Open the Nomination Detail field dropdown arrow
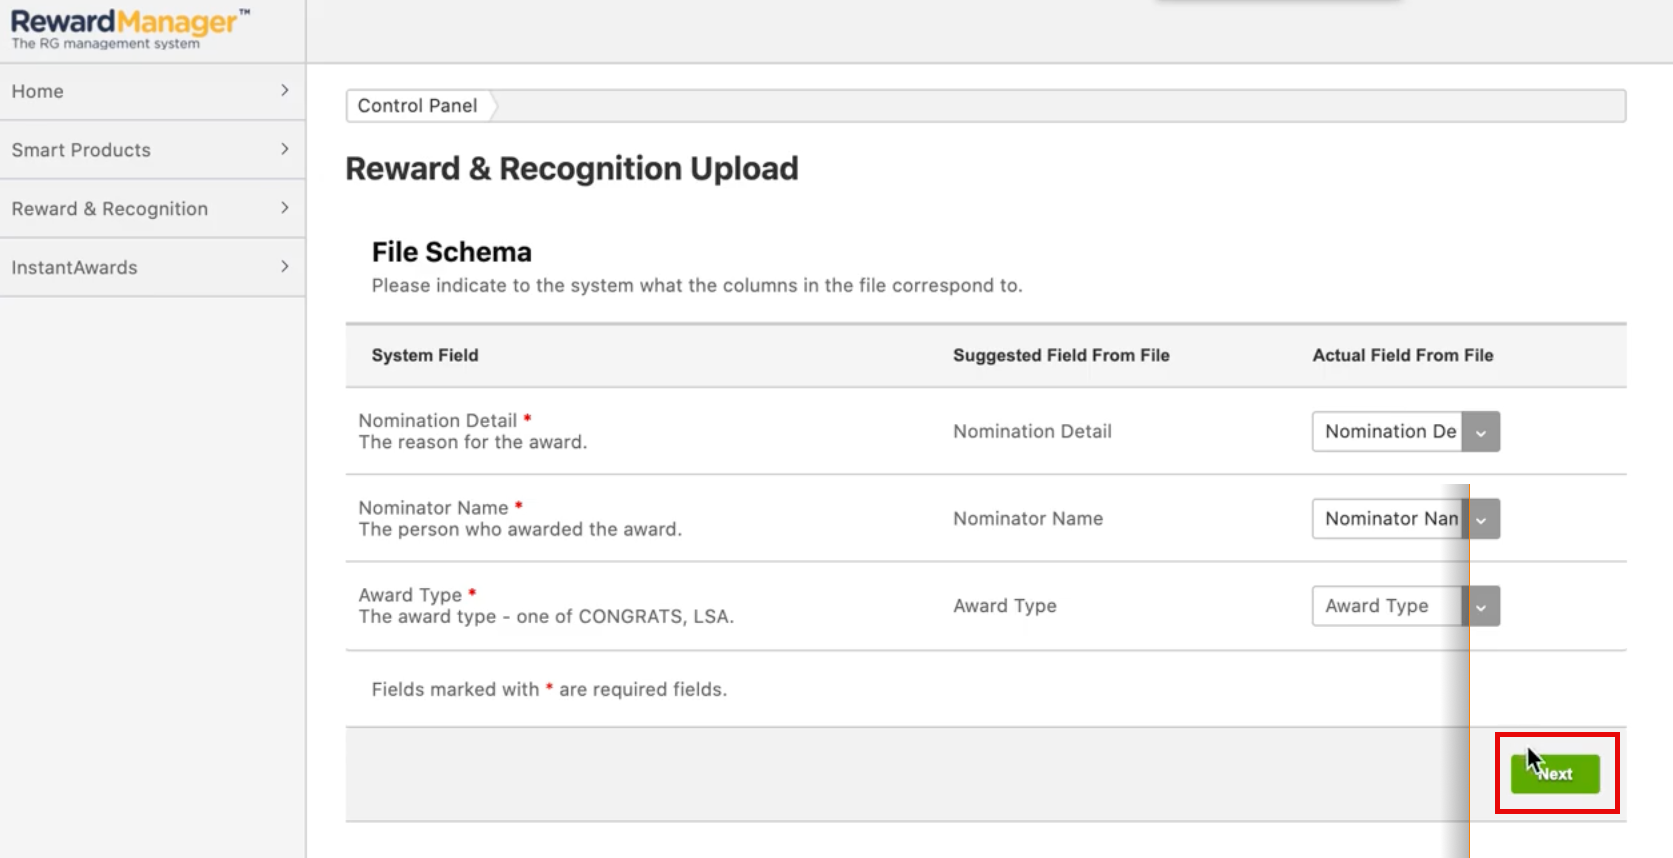Viewport: 1673px width, 858px height. pyautogui.click(x=1481, y=432)
